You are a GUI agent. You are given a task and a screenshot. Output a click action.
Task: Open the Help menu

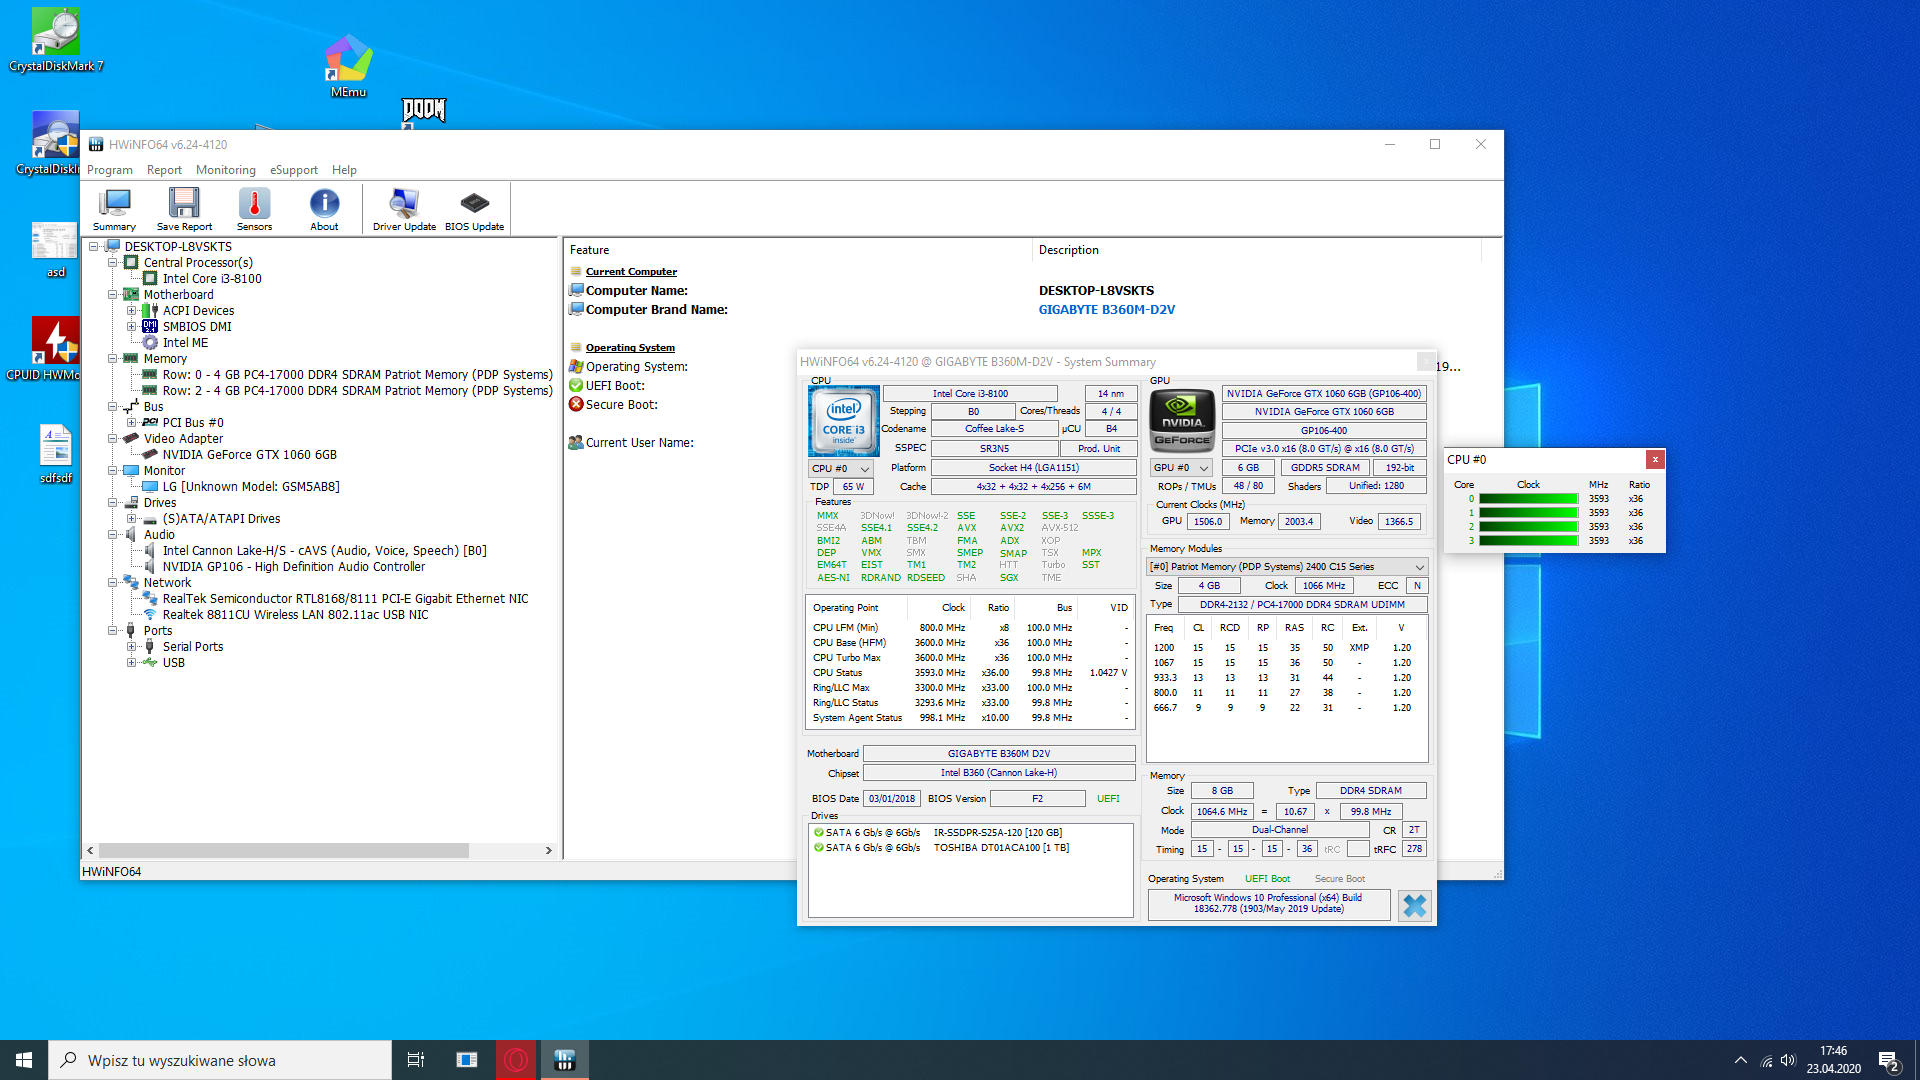point(344,170)
